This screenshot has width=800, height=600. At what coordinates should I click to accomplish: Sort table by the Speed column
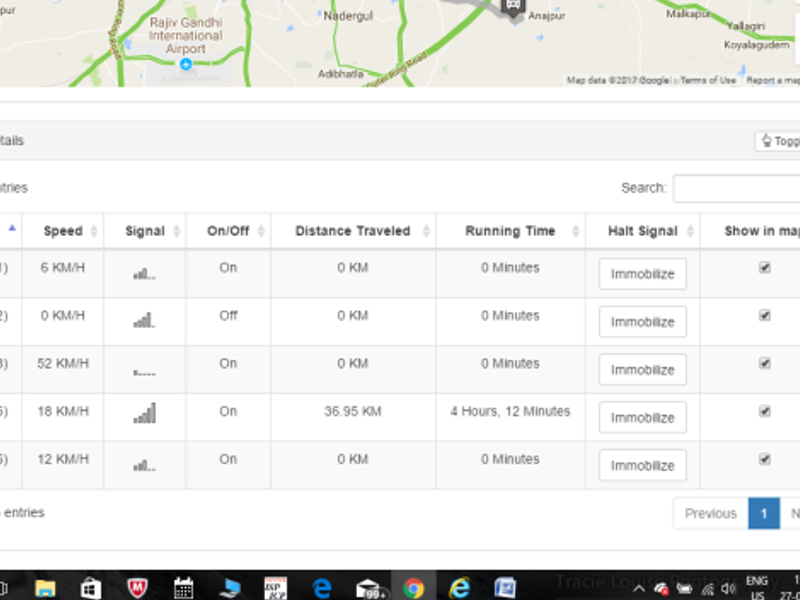[x=63, y=231]
